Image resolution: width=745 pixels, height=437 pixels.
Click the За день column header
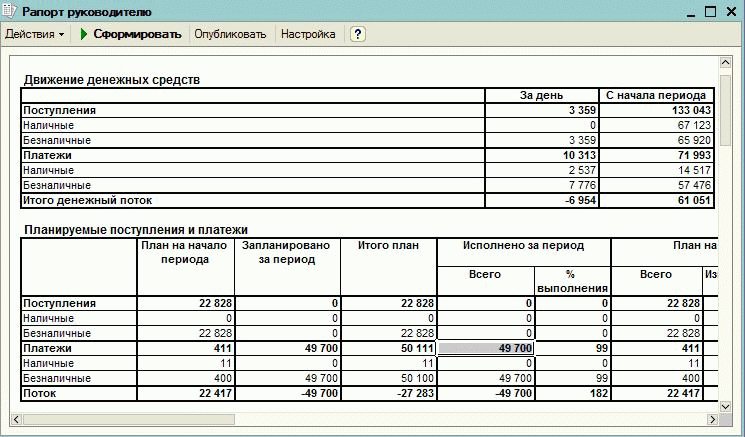pyautogui.click(x=541, y=95)
